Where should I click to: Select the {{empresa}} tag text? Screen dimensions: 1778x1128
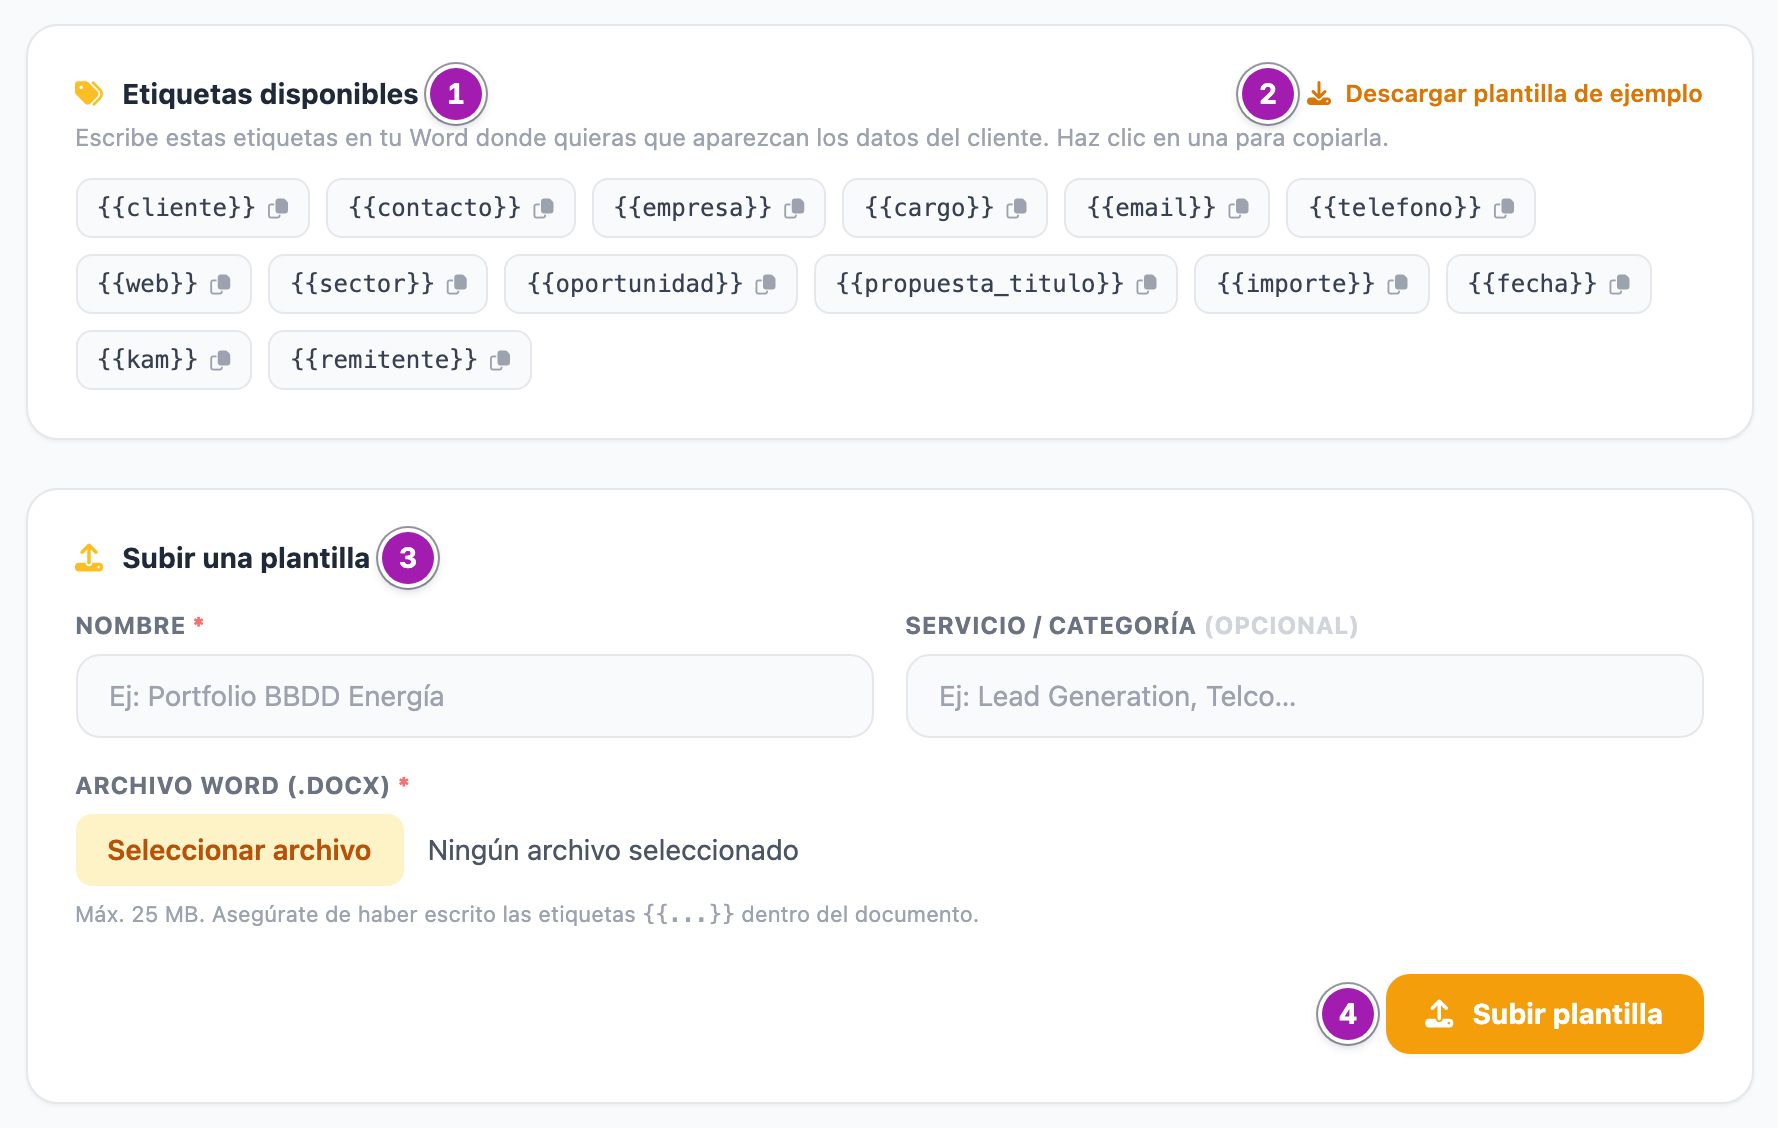(693, 208)
